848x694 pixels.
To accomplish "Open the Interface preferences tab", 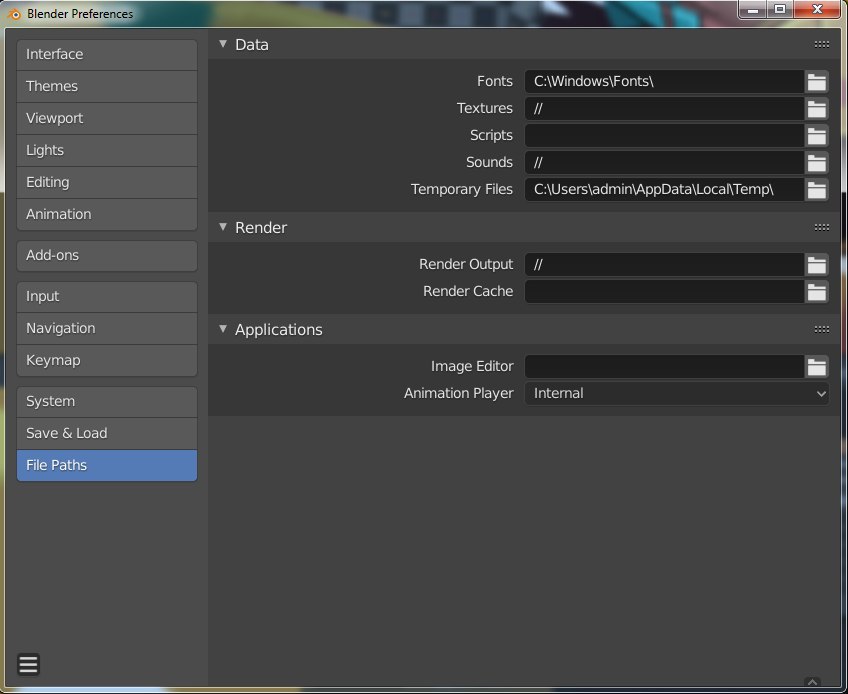I will [x=107, y=55].
